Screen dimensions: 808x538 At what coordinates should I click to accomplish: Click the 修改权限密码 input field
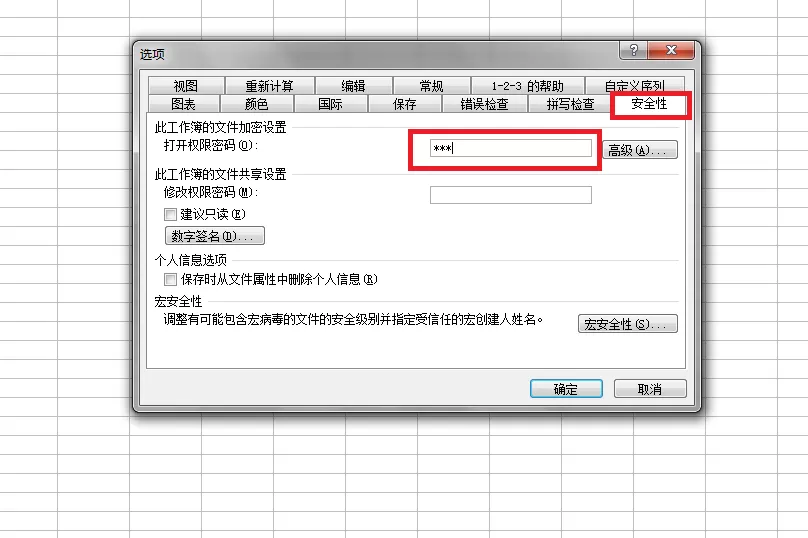click(x=511, y=195)
